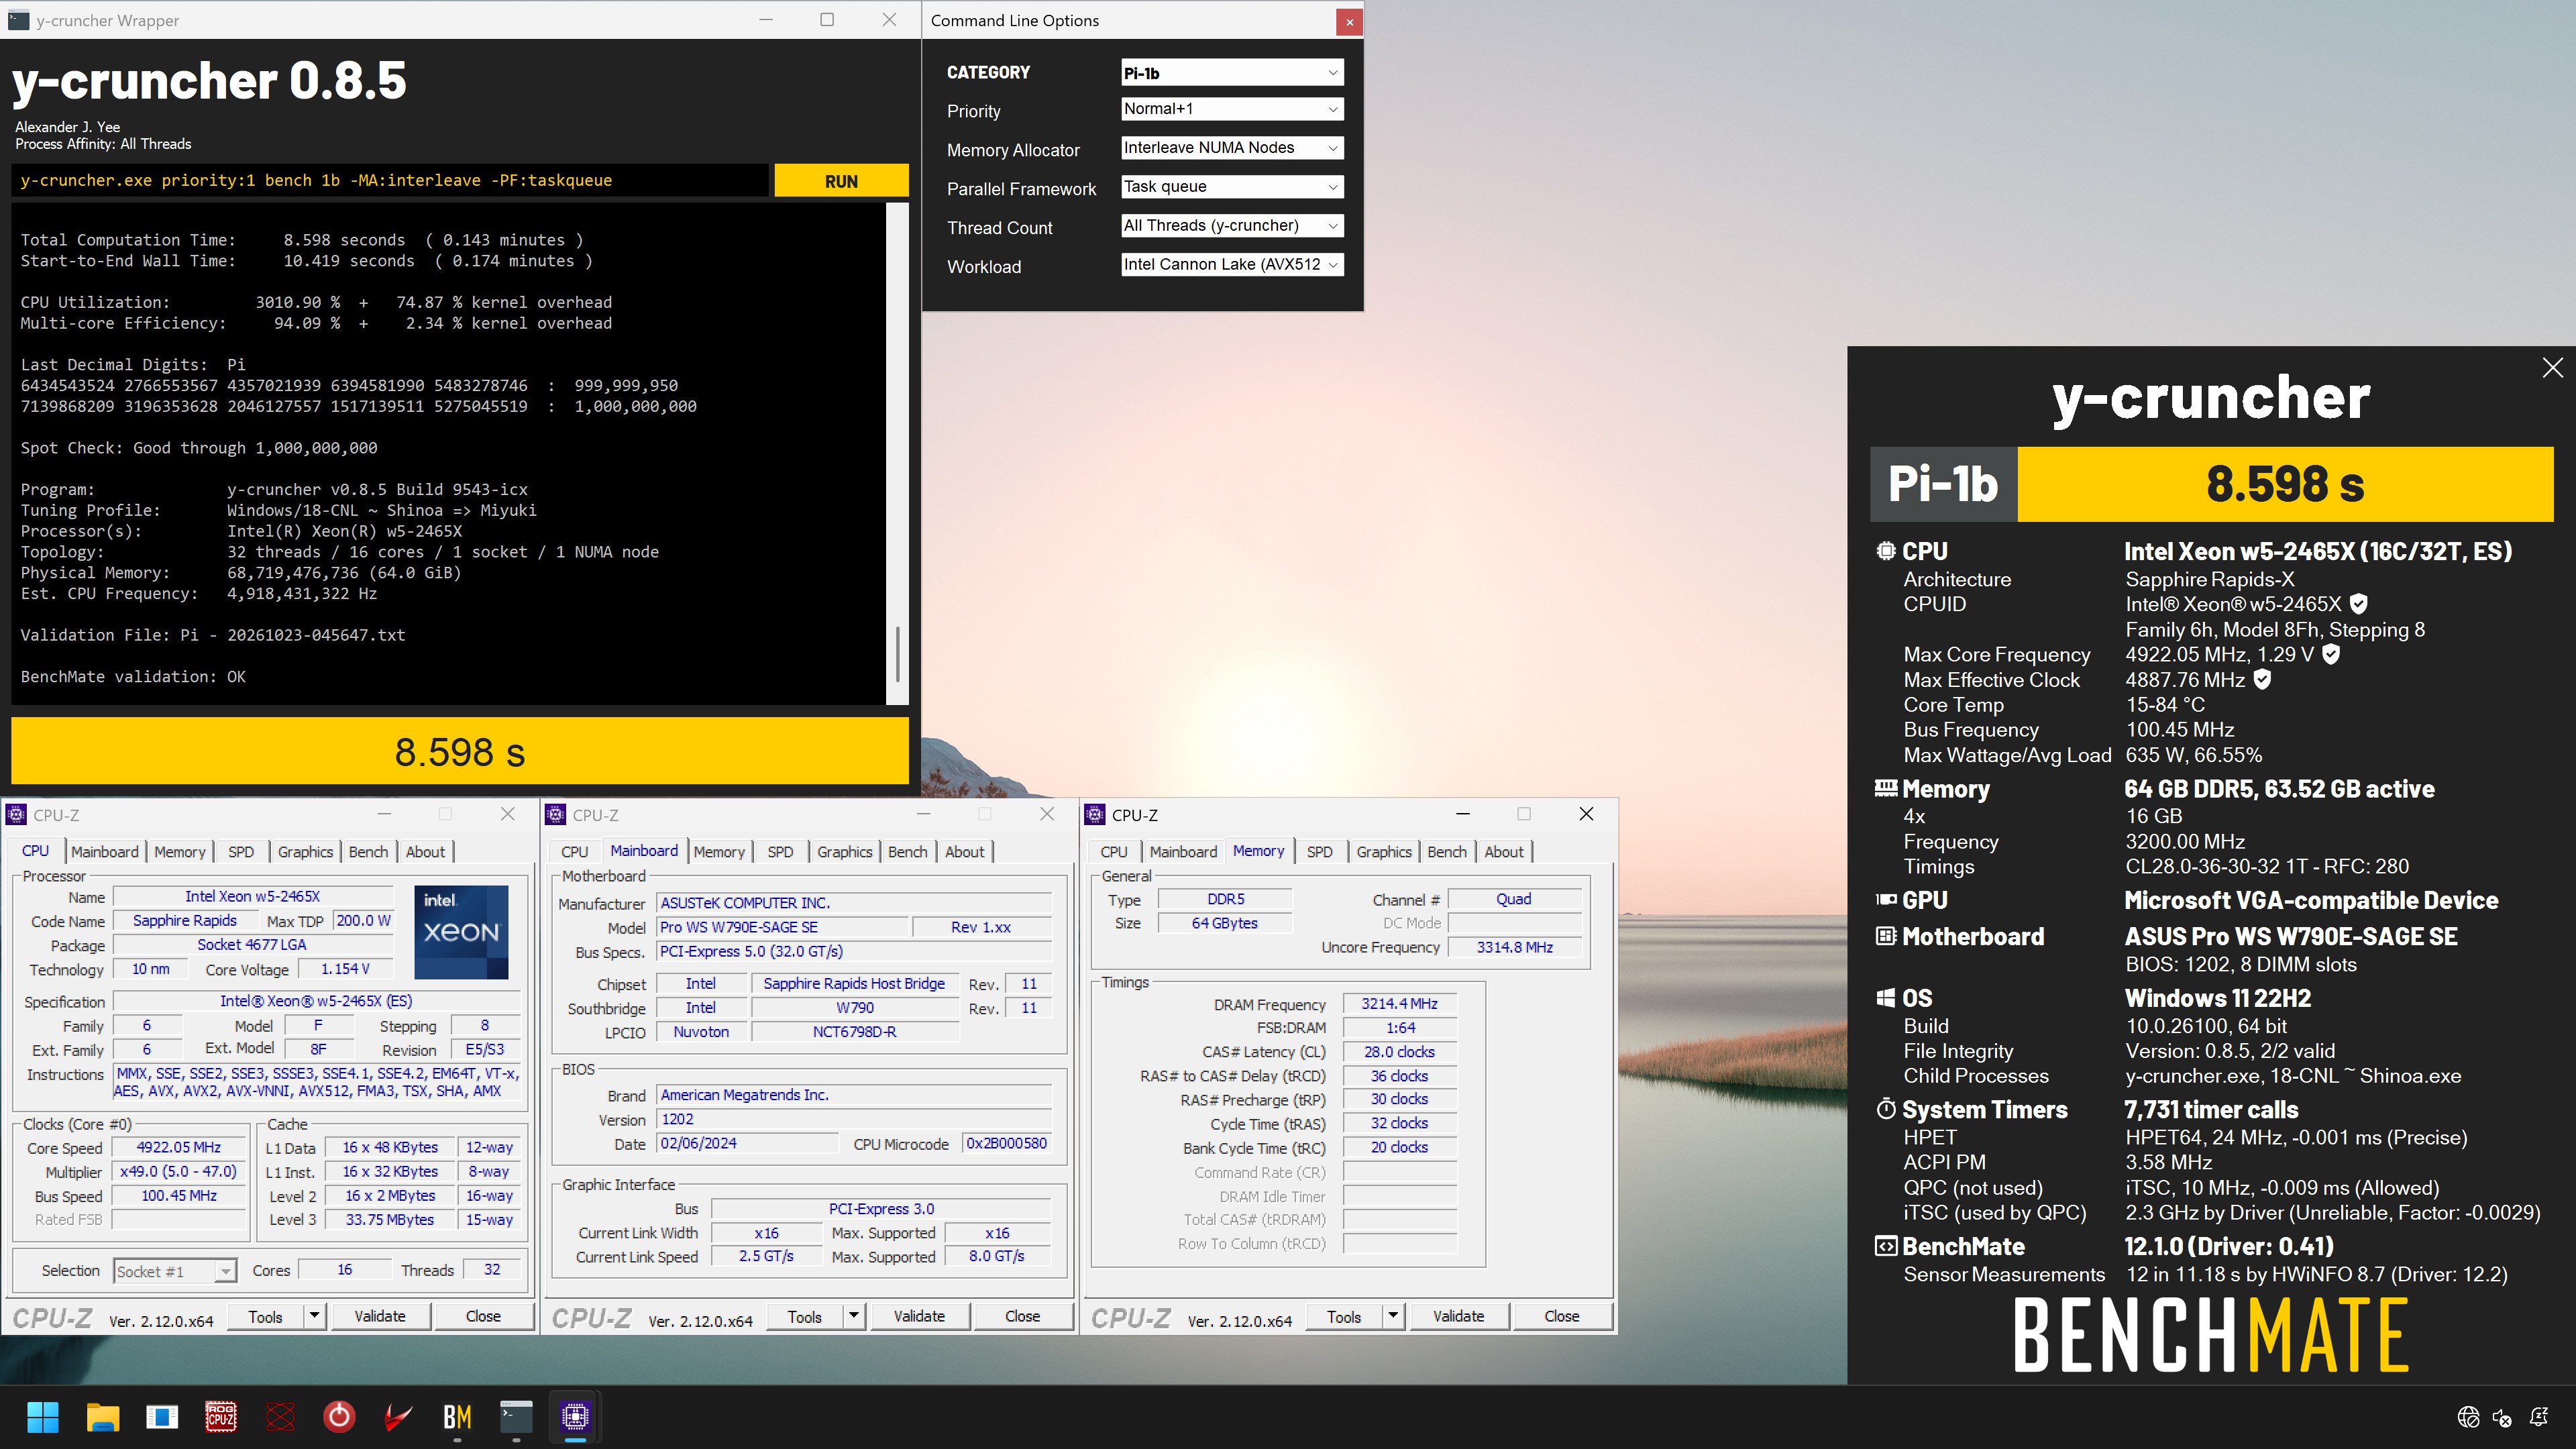
Task: Expand Tools arrow in left CPU-Z window
Action: click(x=314, y=1316)
